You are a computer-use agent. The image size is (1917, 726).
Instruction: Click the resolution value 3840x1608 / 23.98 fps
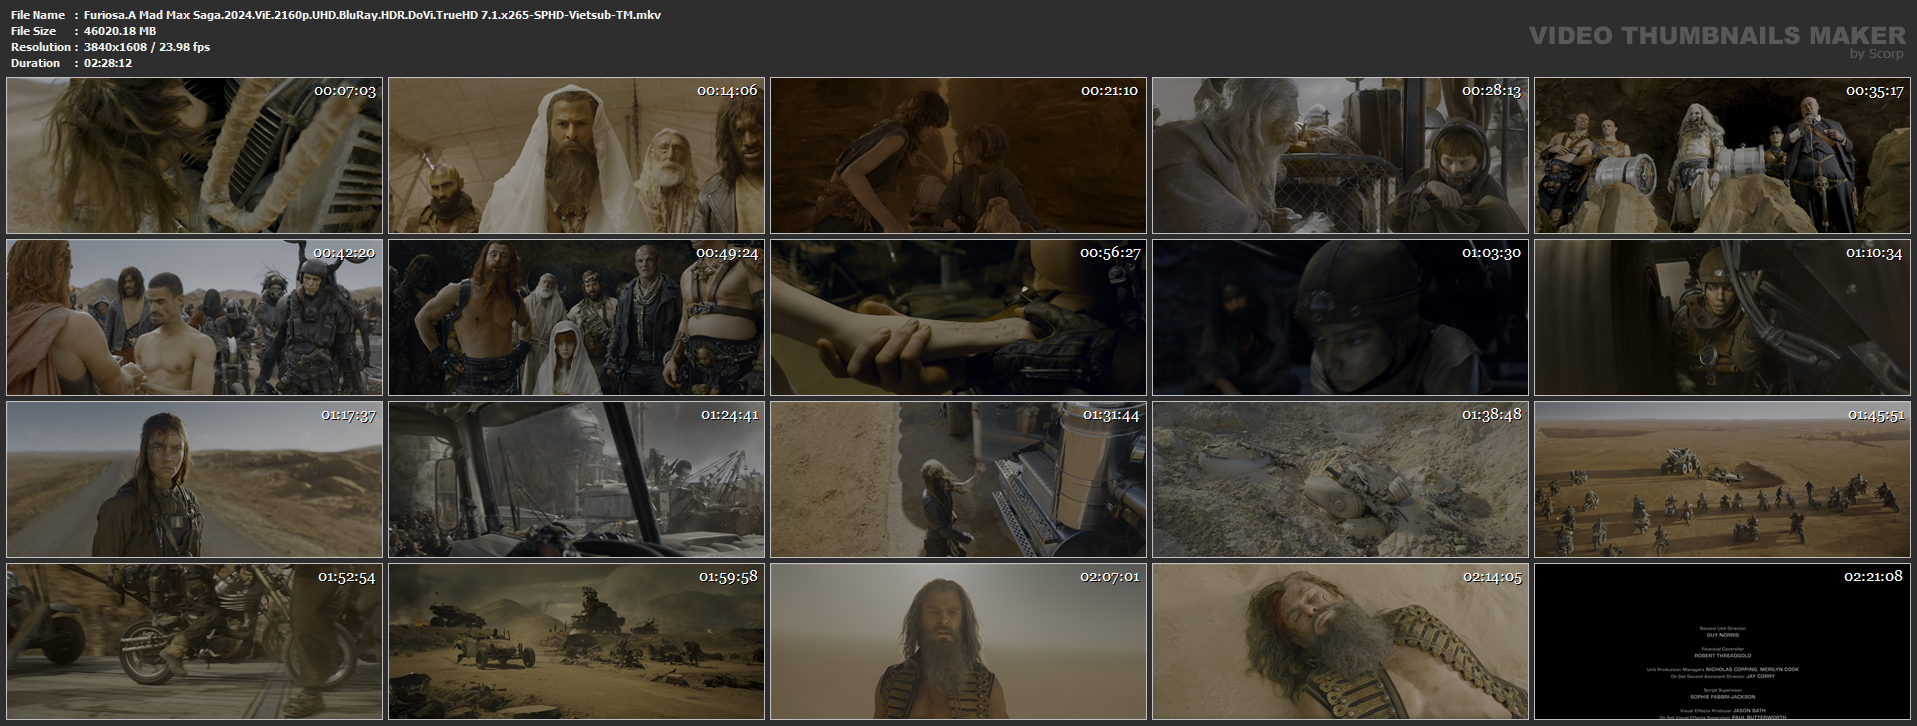pyautogui.click(x=147, y=47)
